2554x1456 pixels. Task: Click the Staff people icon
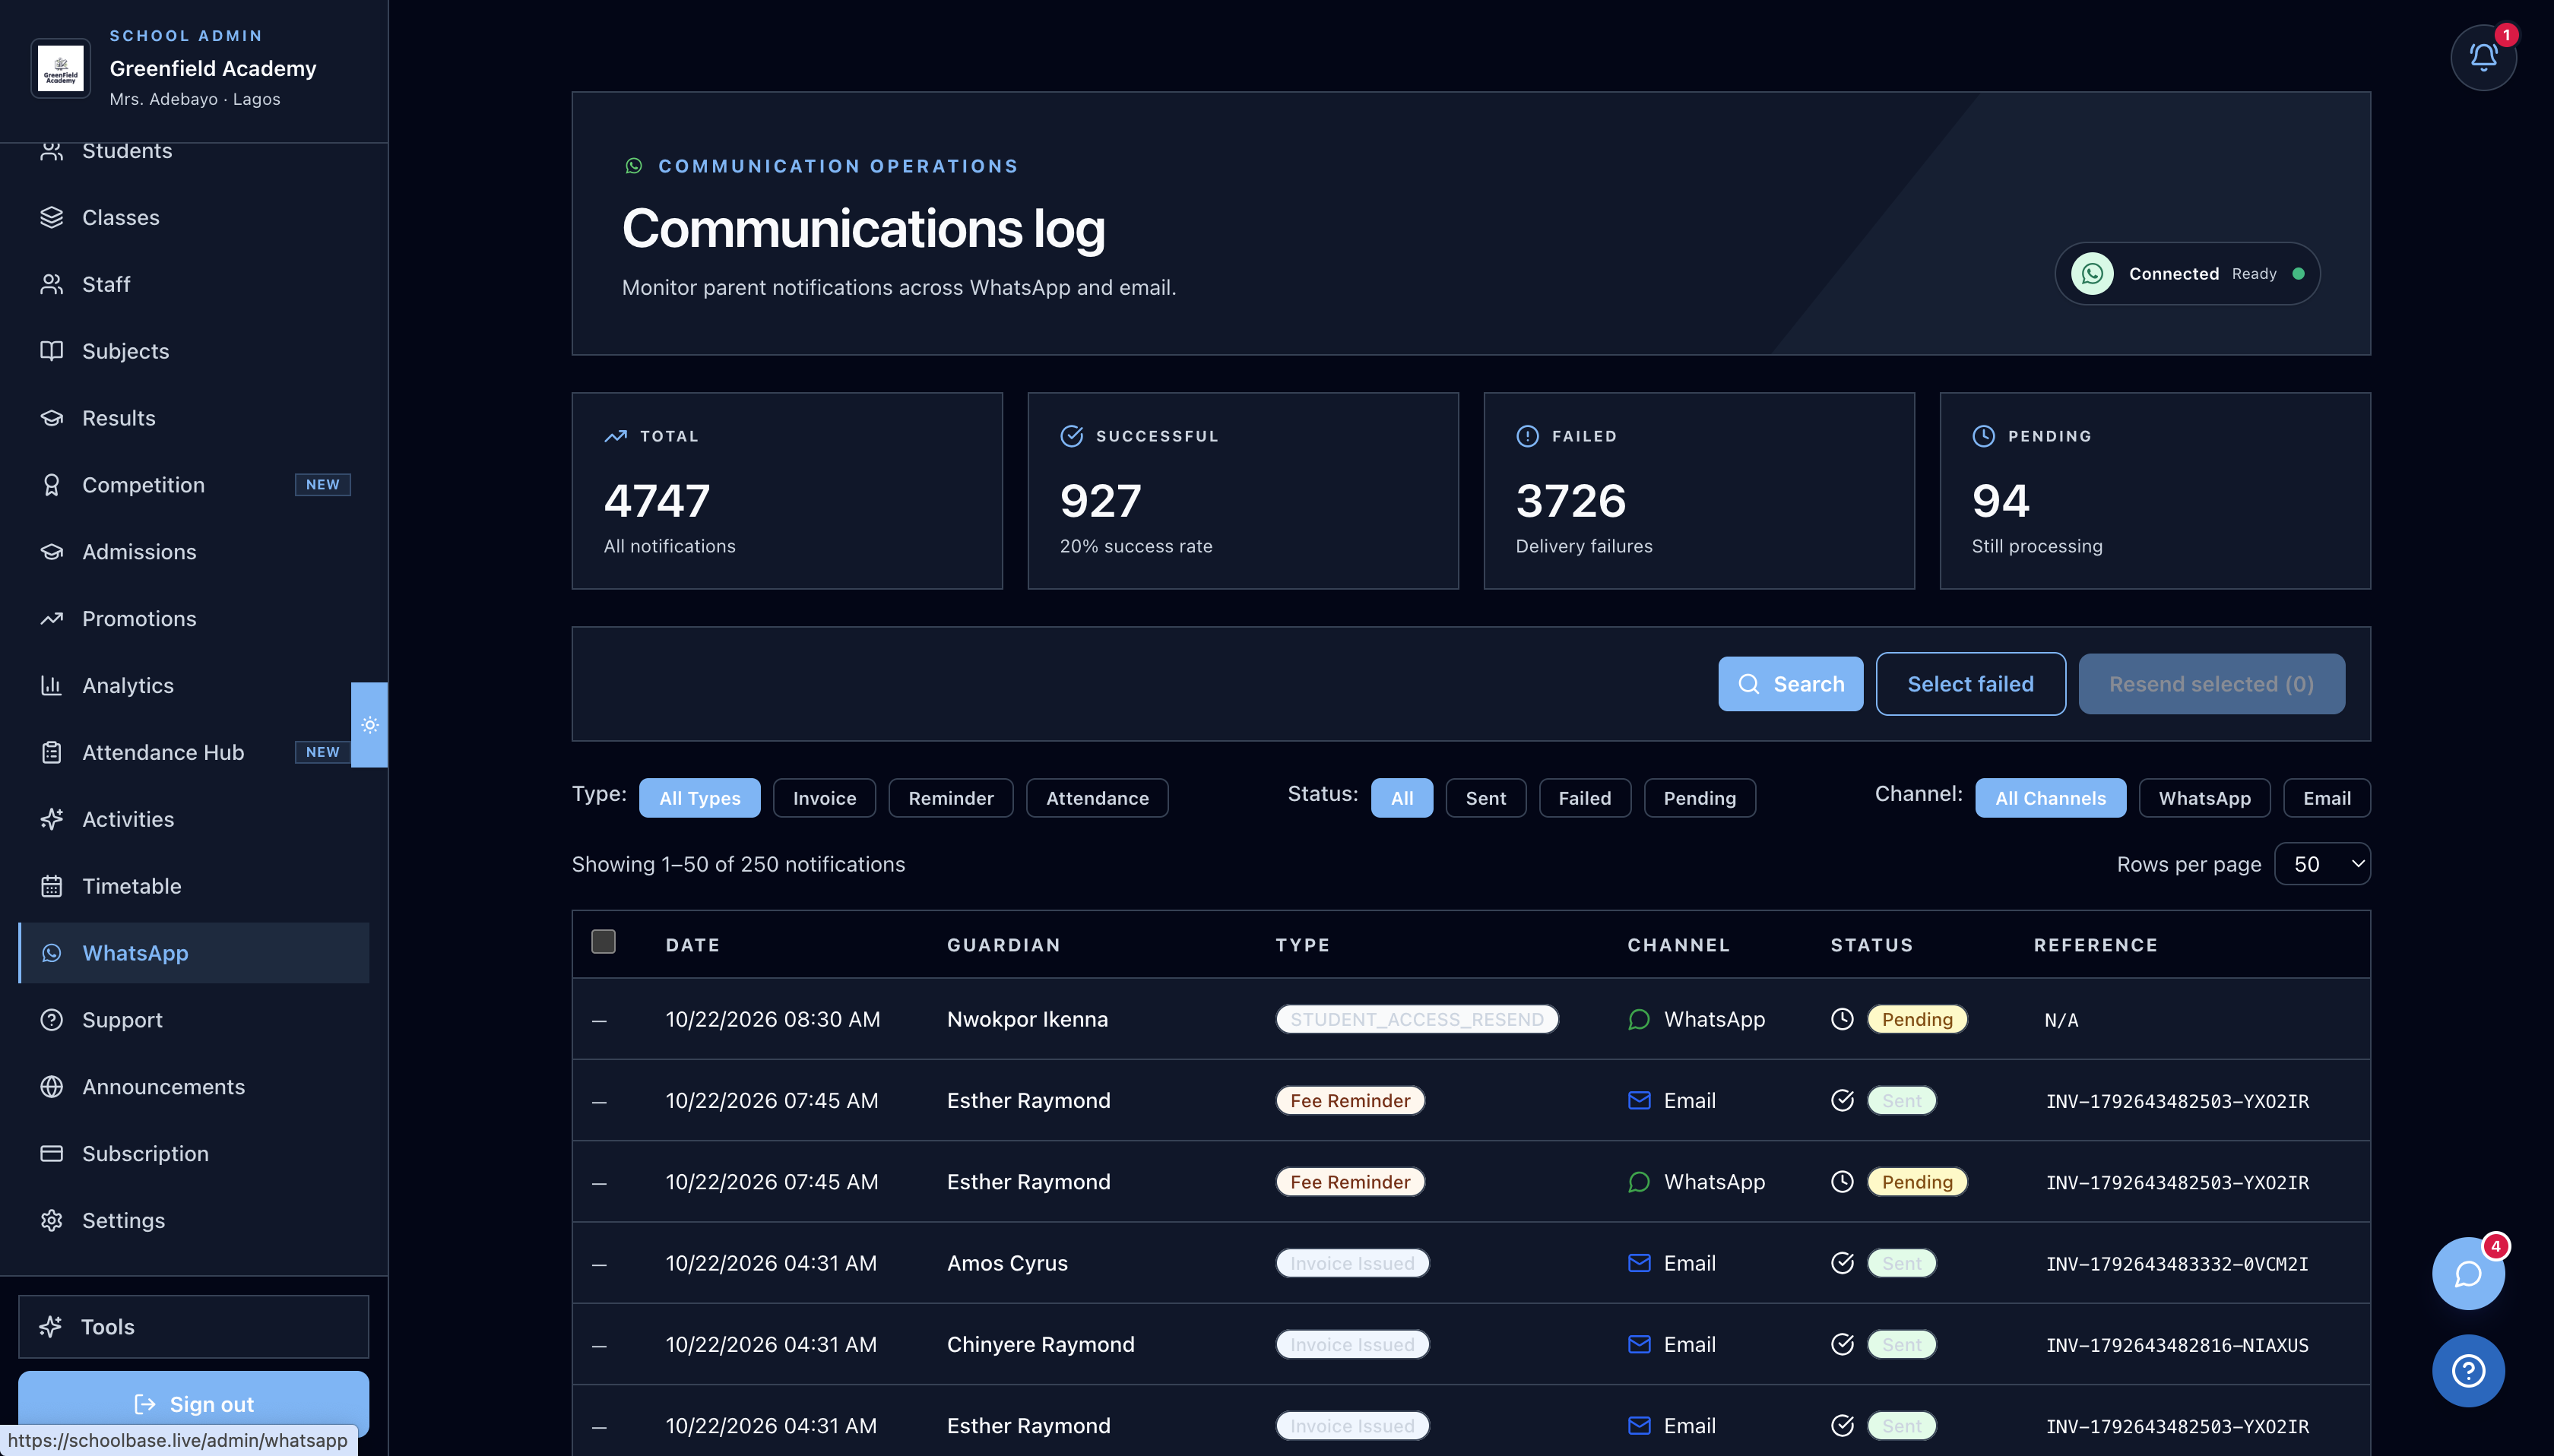[x=51, y=284]
